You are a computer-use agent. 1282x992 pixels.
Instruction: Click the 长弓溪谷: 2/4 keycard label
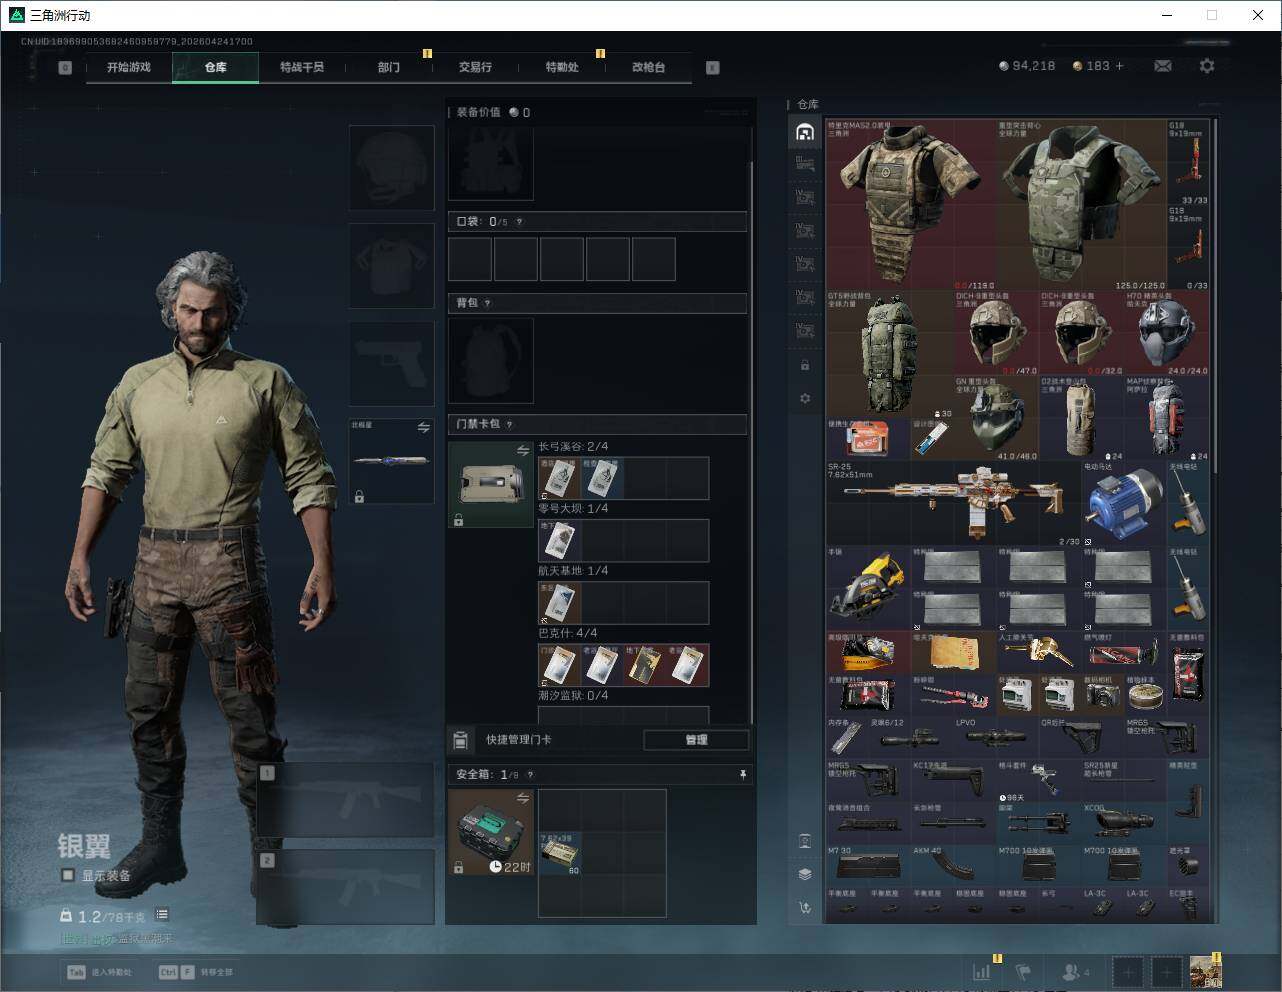(x=573, y=447)
